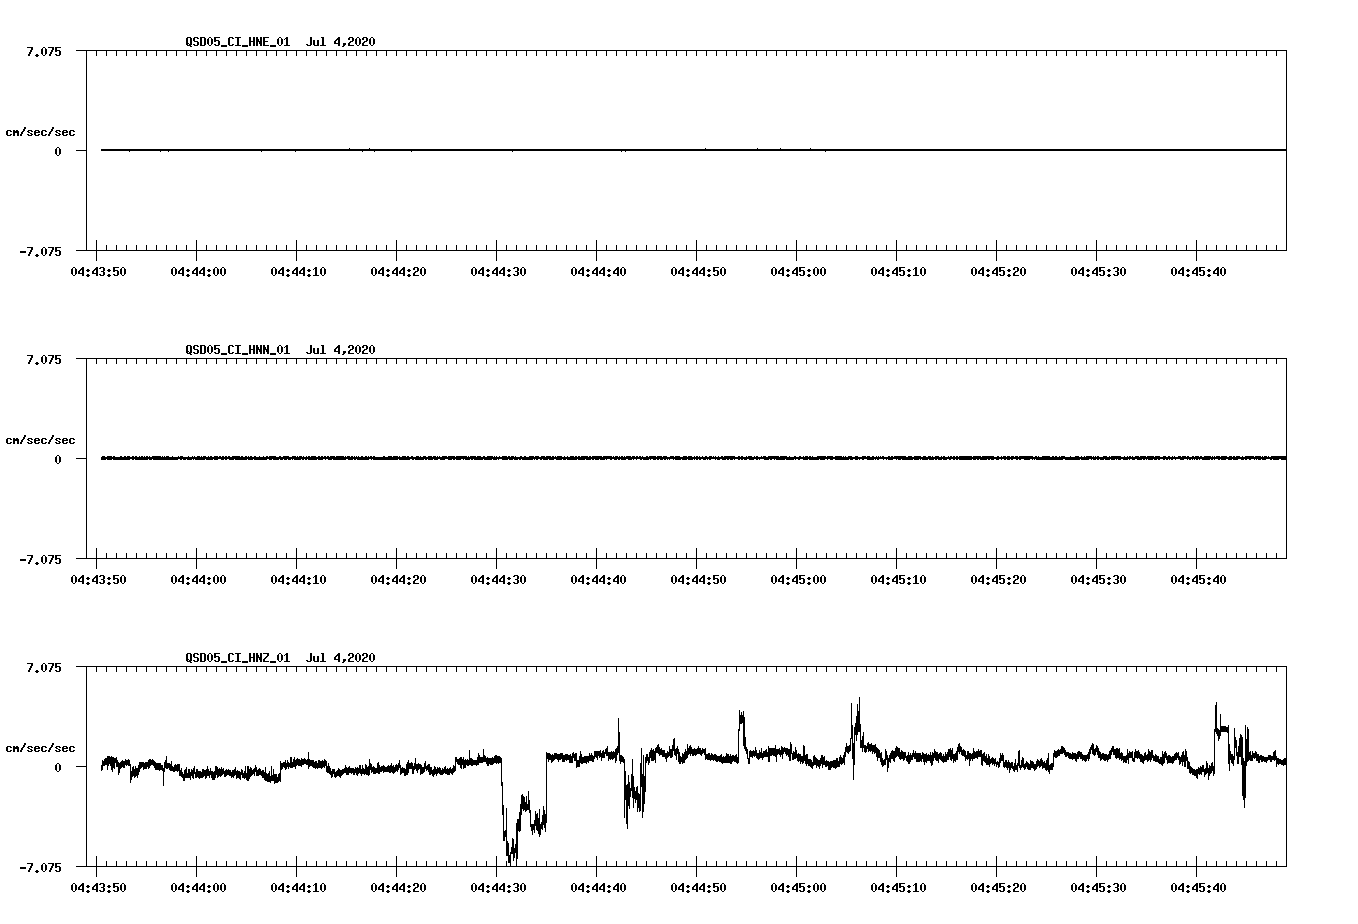Click the 7.075 label on the HNE plot
Image resolution: width=1358 pixels, height=924 pixels.
(44, 51)
